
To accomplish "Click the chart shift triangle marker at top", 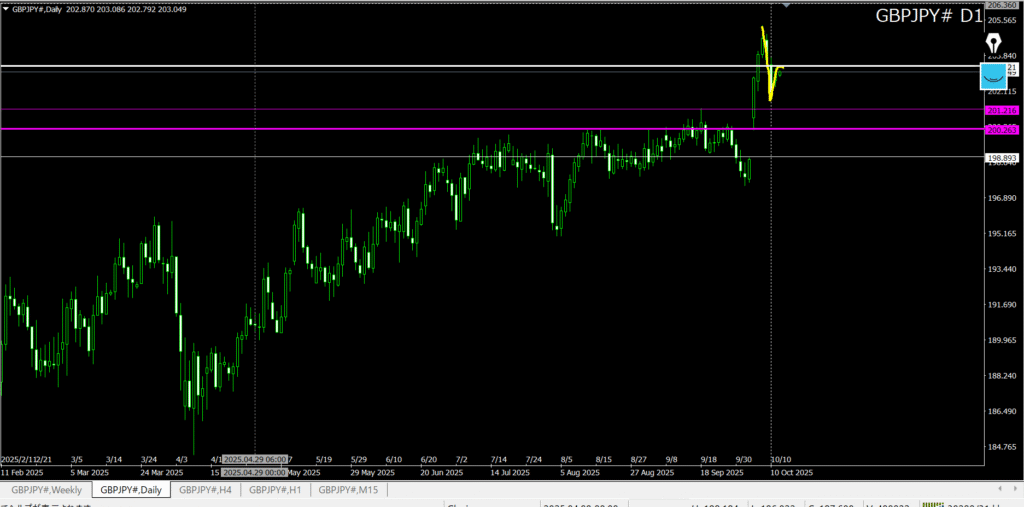I will click(x=786, y=6).
